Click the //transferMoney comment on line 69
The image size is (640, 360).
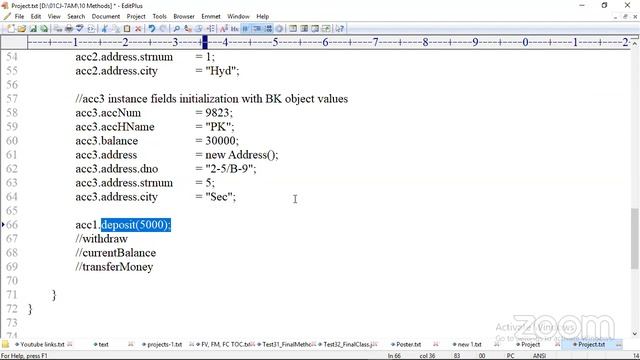pos(114,267)
